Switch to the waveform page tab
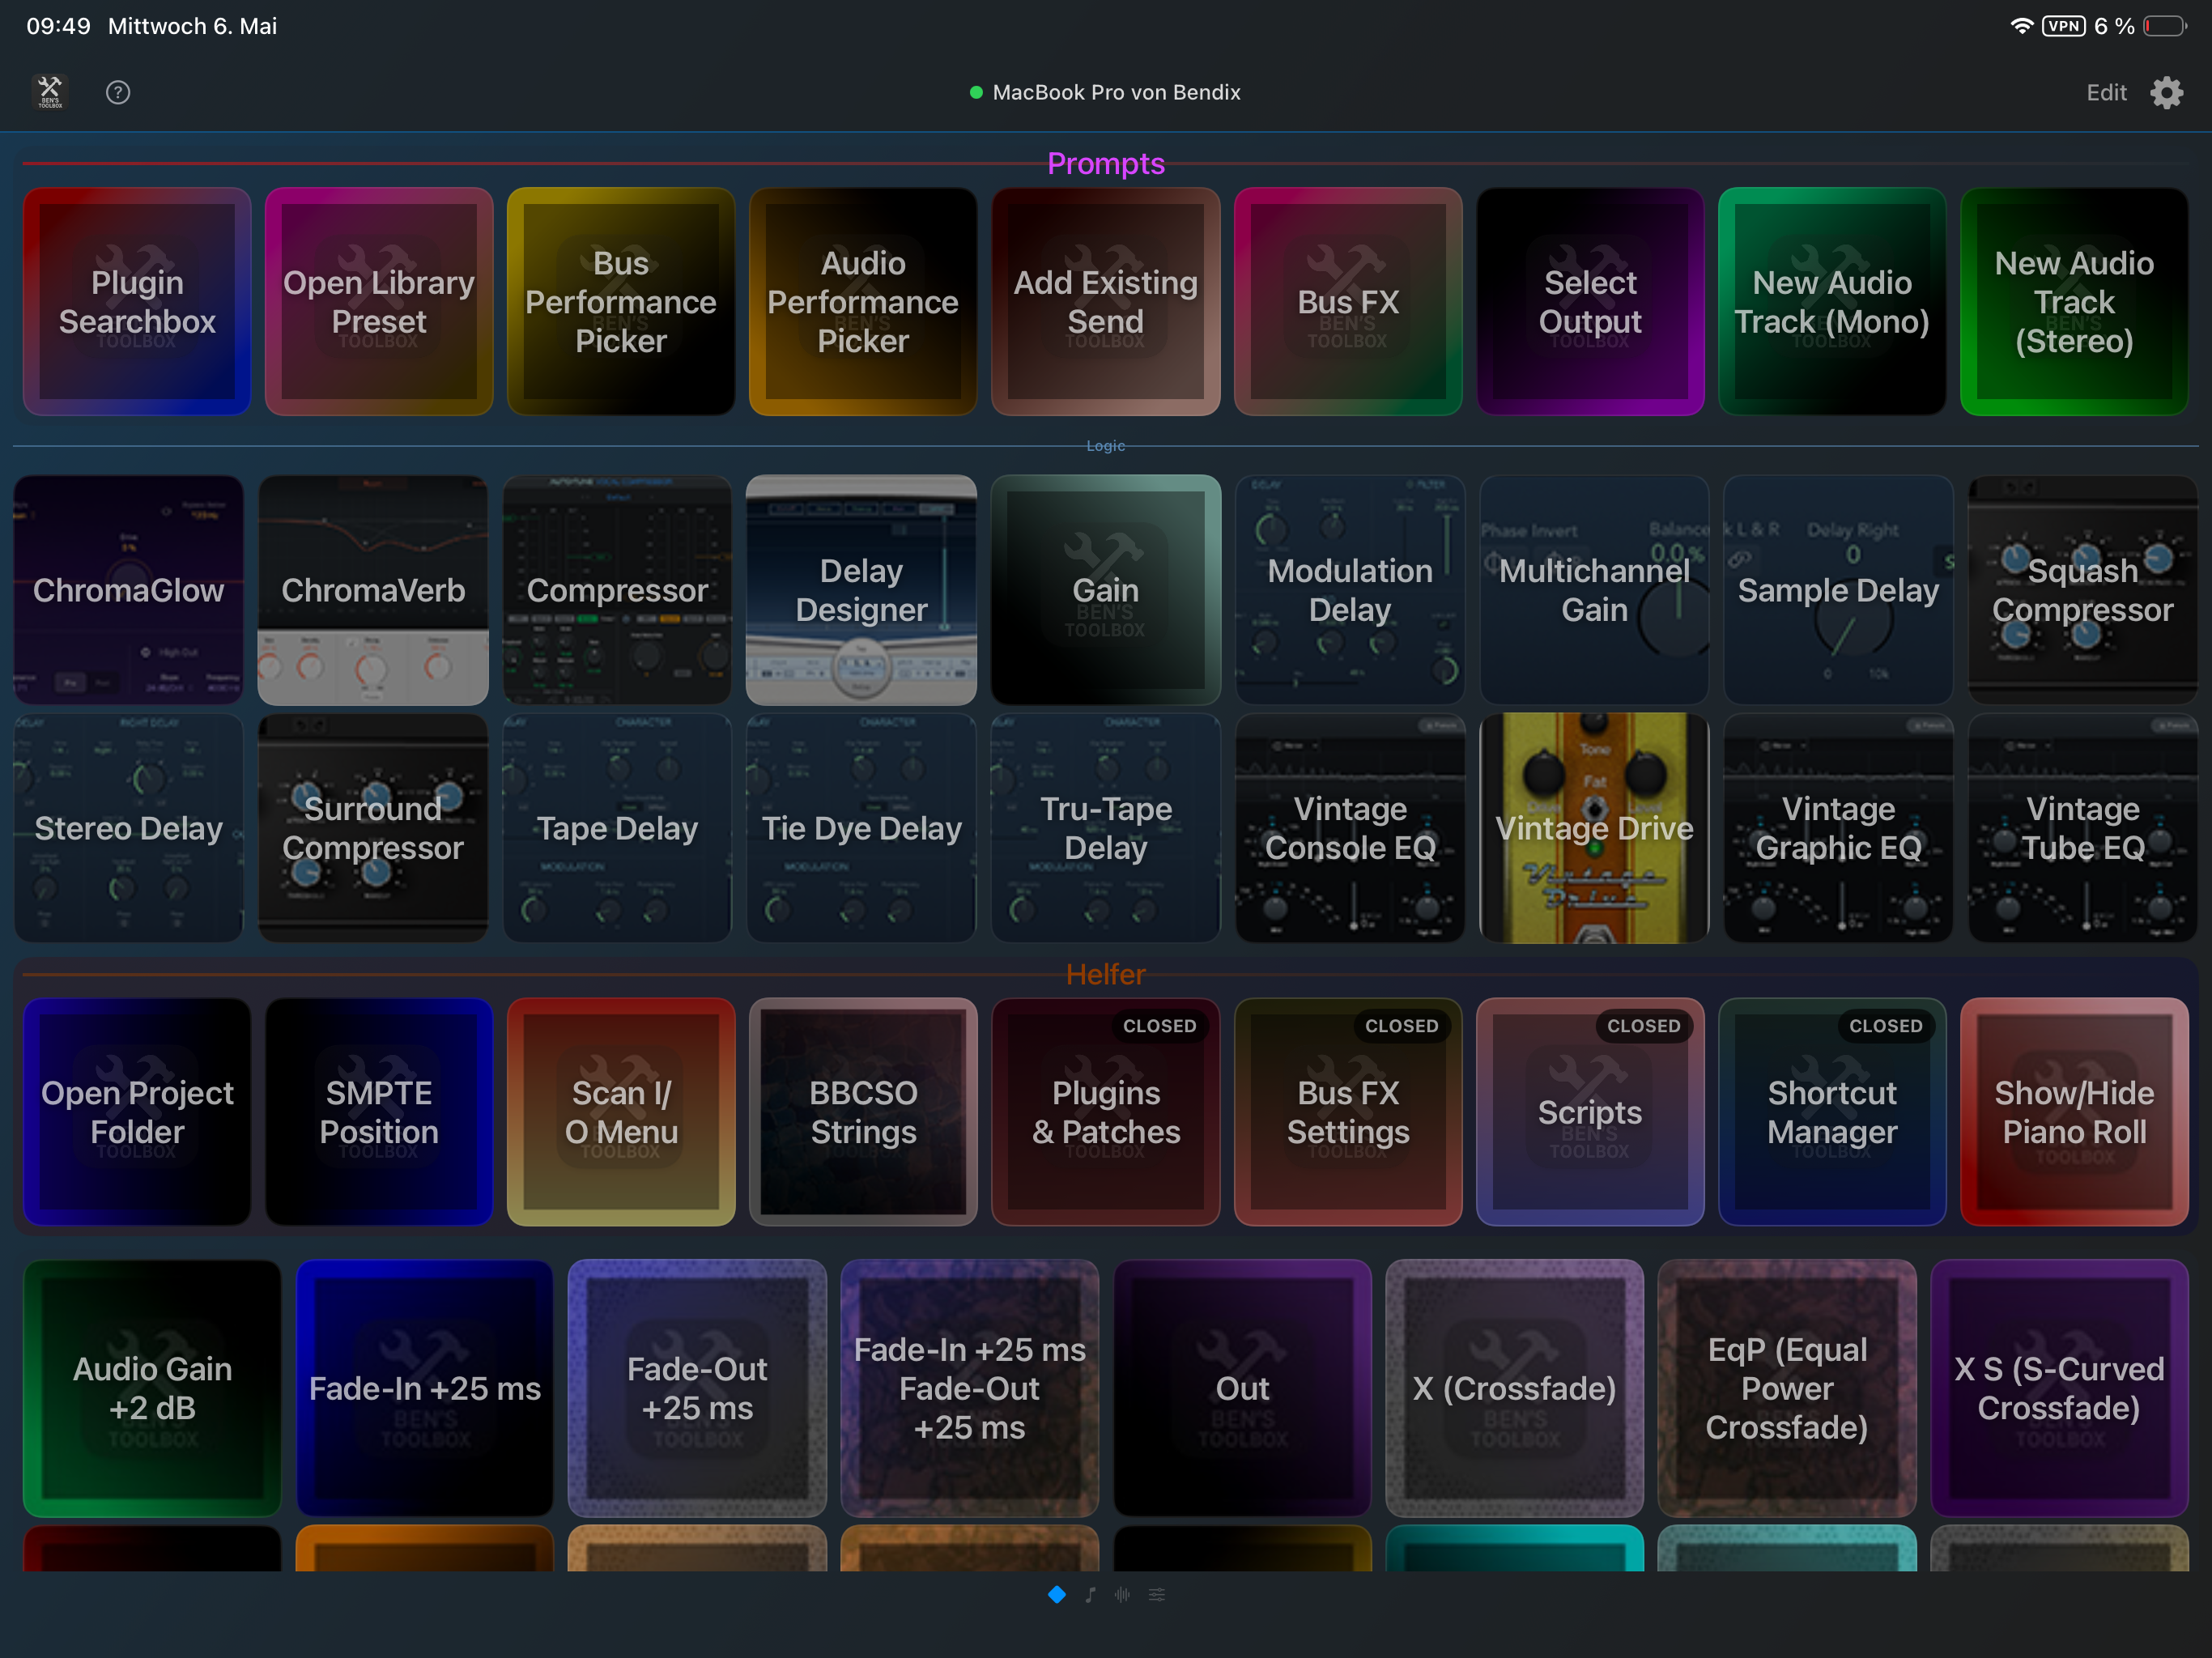 click(1123, 1594)
